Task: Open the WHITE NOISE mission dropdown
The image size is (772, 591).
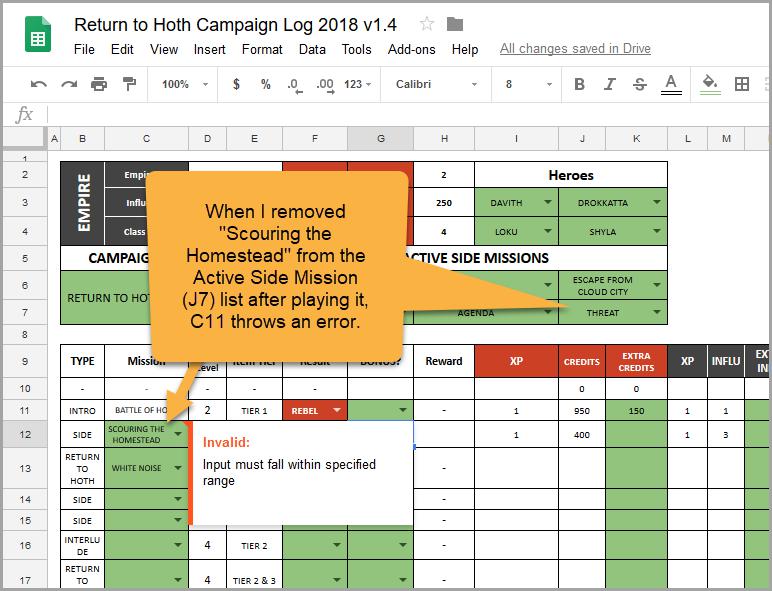Action: (178, 468)
